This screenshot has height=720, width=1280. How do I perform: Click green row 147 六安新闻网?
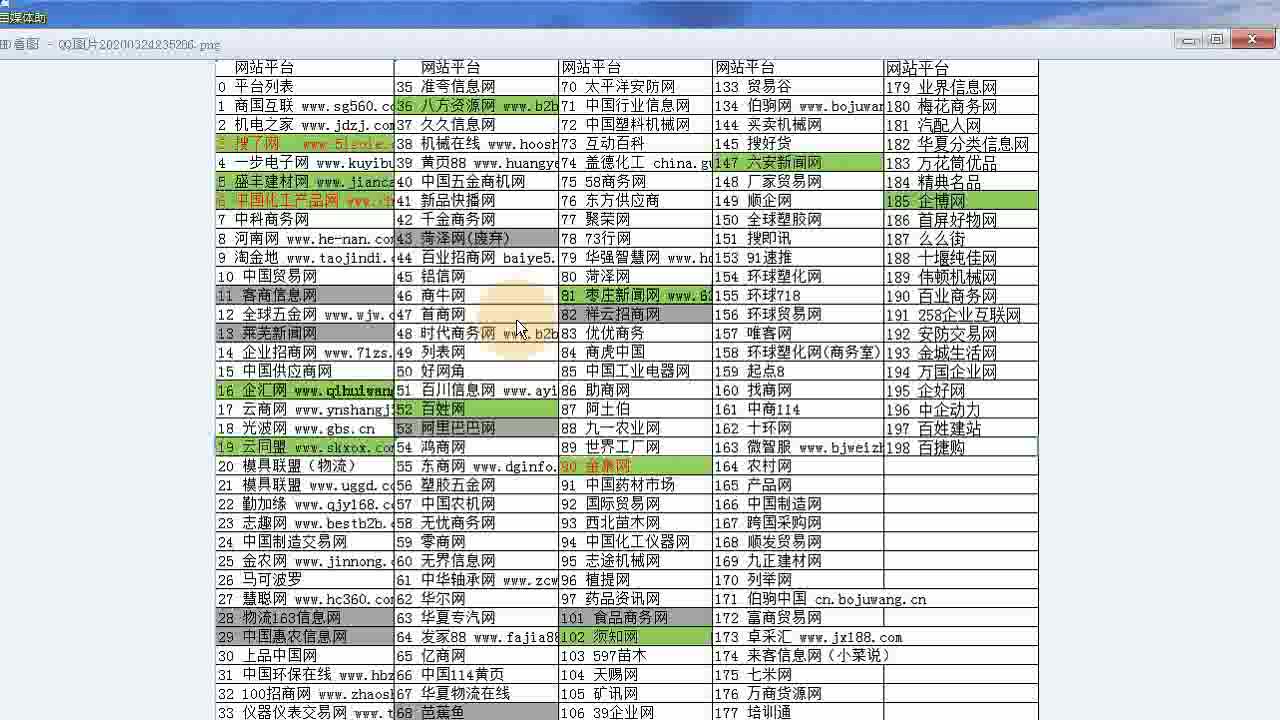pos(798,163)
